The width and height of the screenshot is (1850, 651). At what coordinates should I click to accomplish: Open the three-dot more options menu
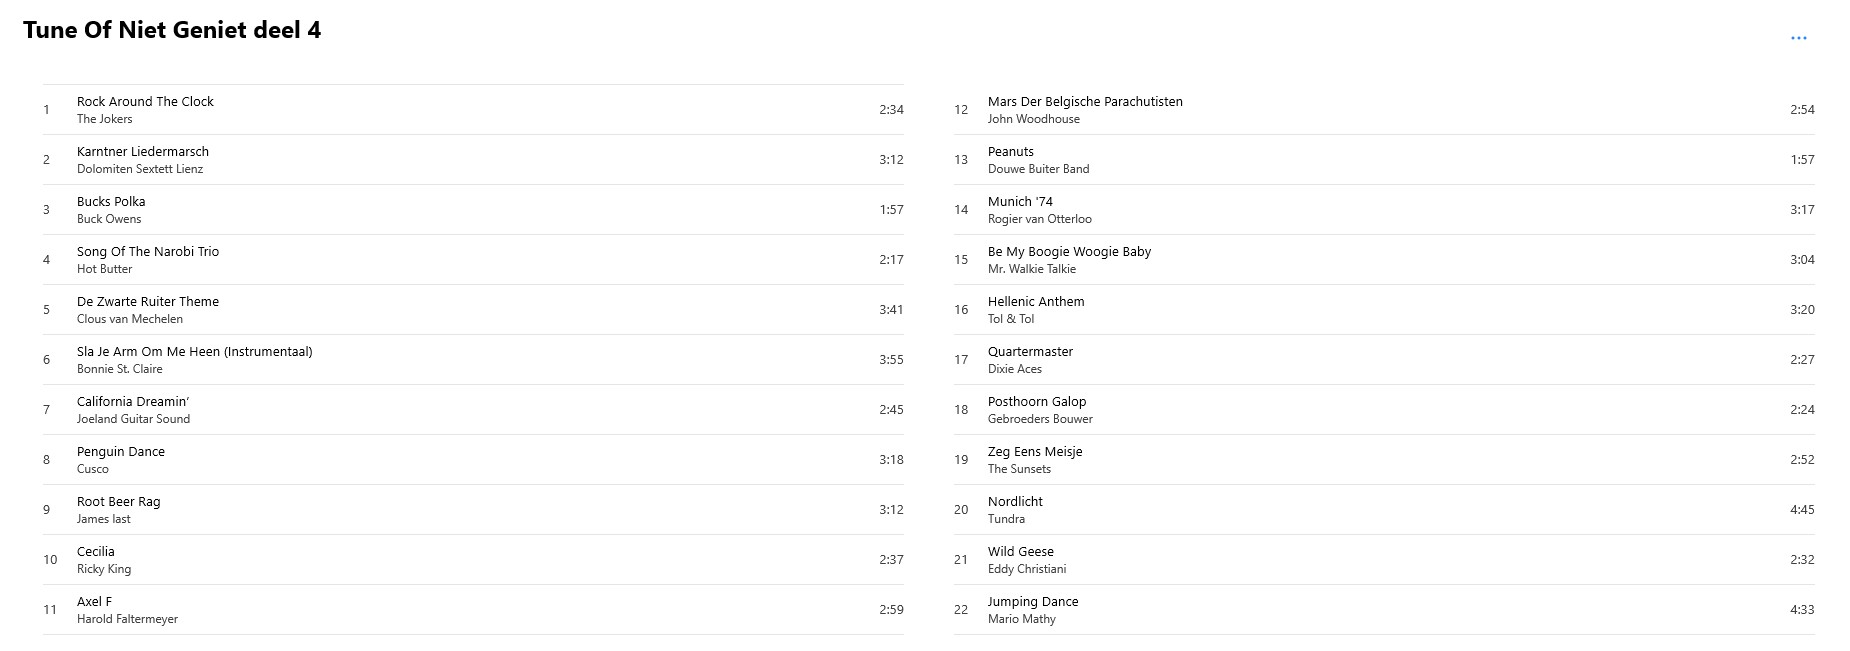1798,38
